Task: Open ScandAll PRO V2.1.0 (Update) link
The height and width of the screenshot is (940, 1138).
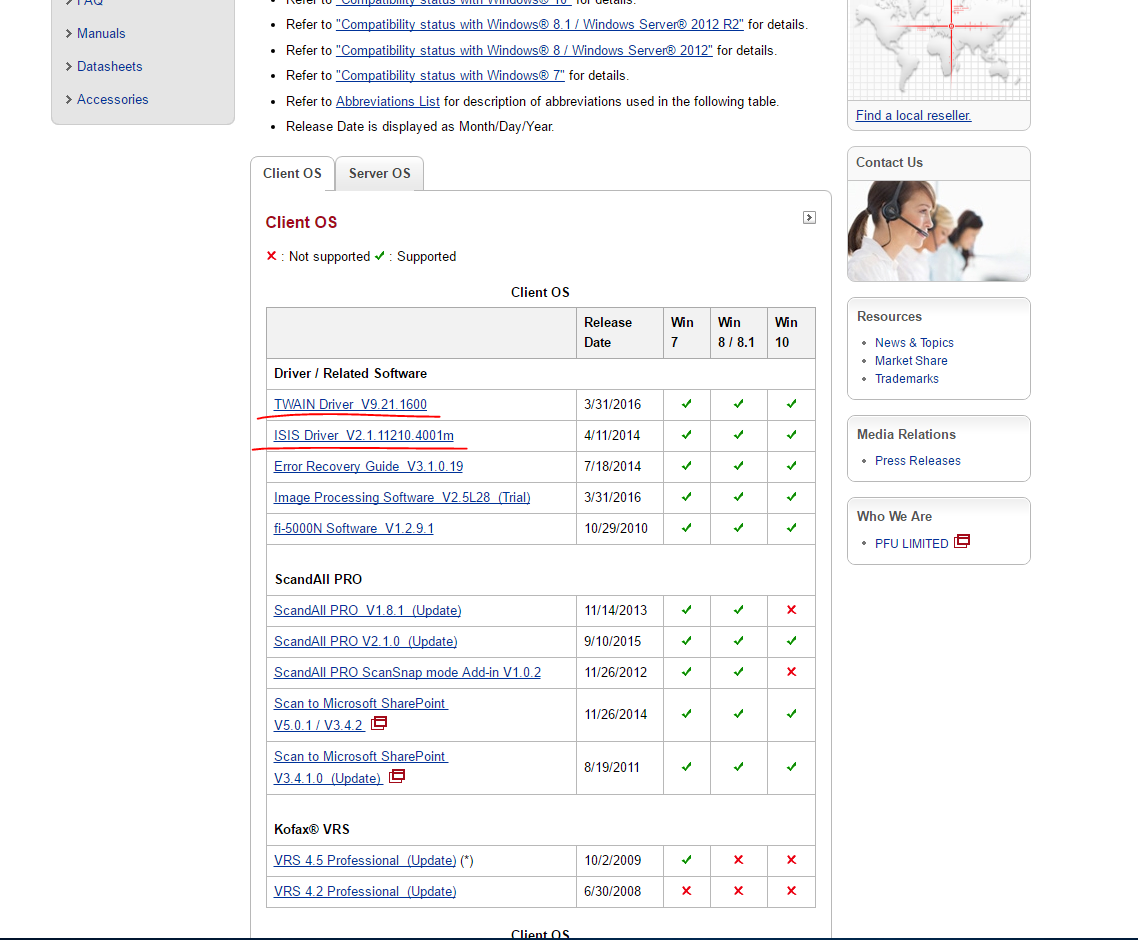Action: click(365, 642)
